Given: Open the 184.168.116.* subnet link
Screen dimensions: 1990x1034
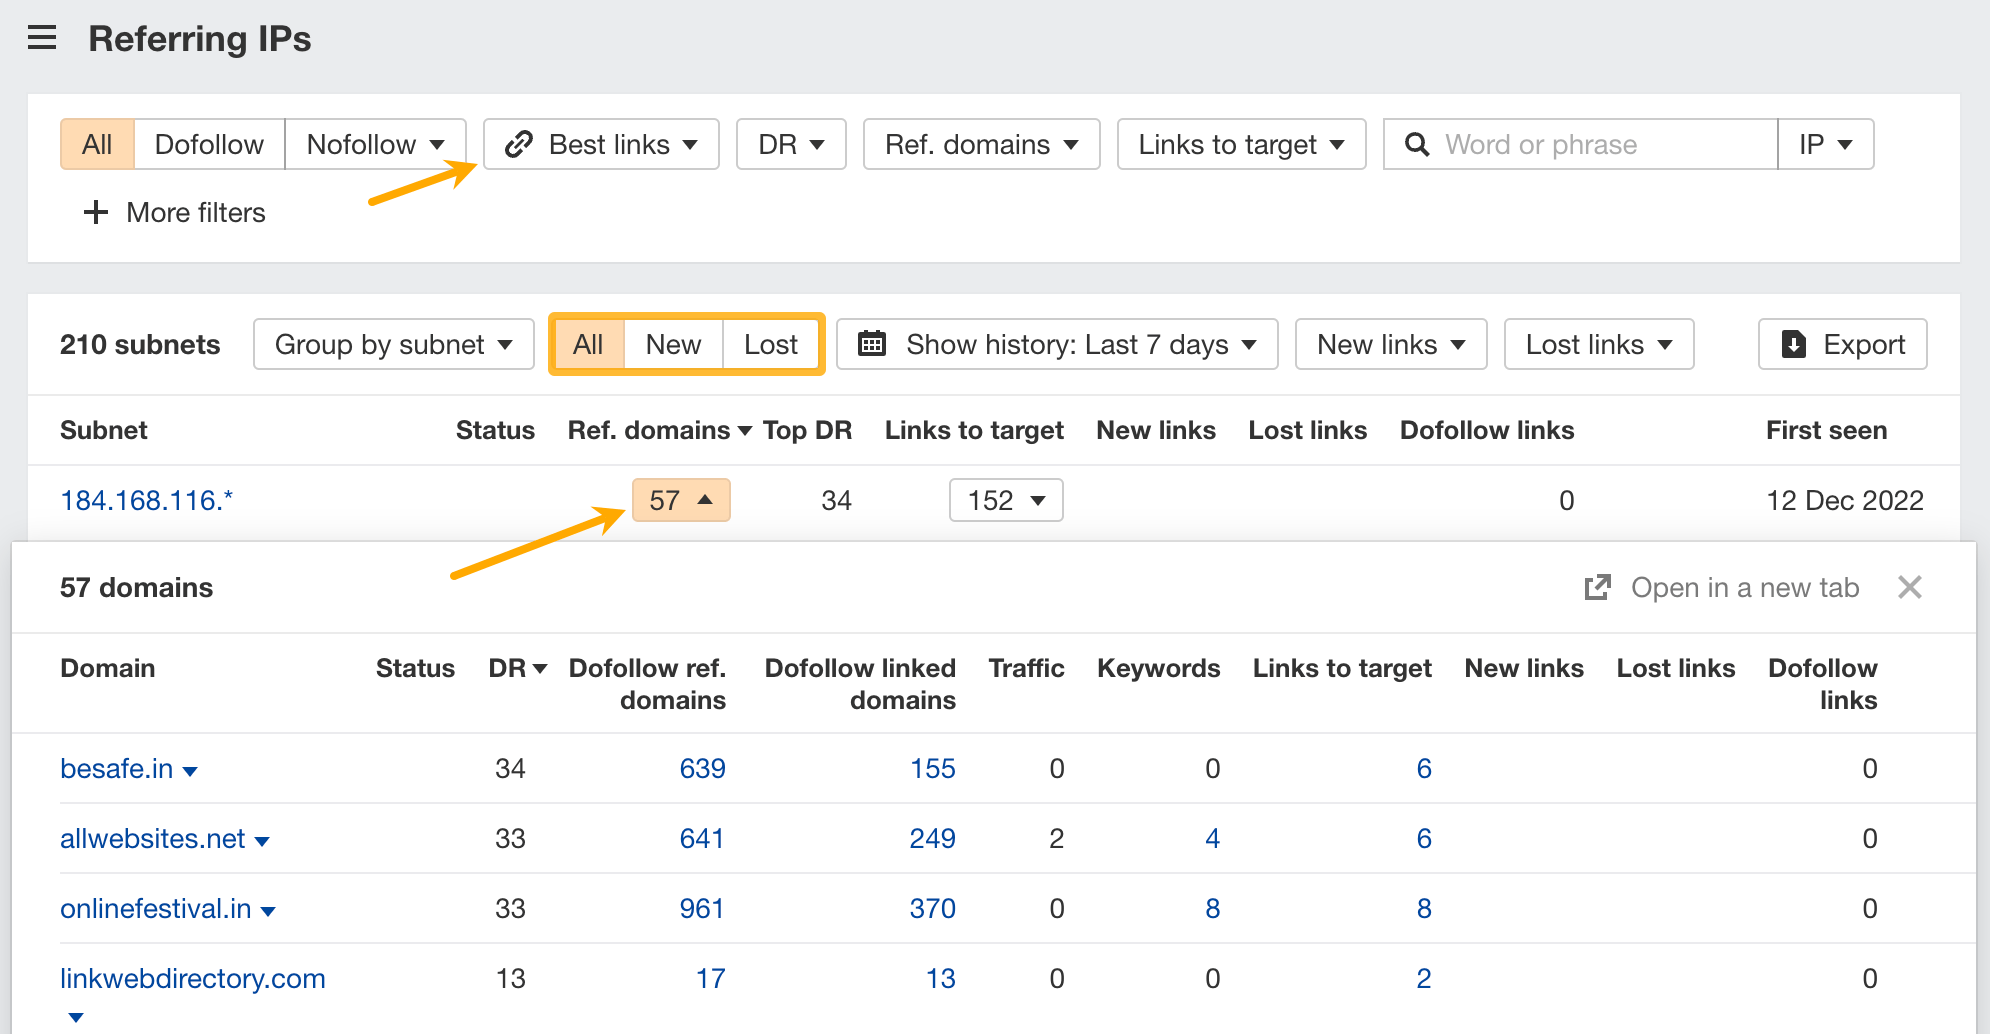Looking at the screenshot, I should coord(146,500).
